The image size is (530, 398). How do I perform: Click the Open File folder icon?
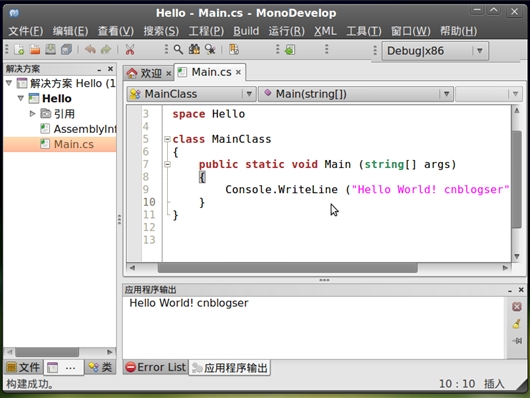click(x=34, y=50)
